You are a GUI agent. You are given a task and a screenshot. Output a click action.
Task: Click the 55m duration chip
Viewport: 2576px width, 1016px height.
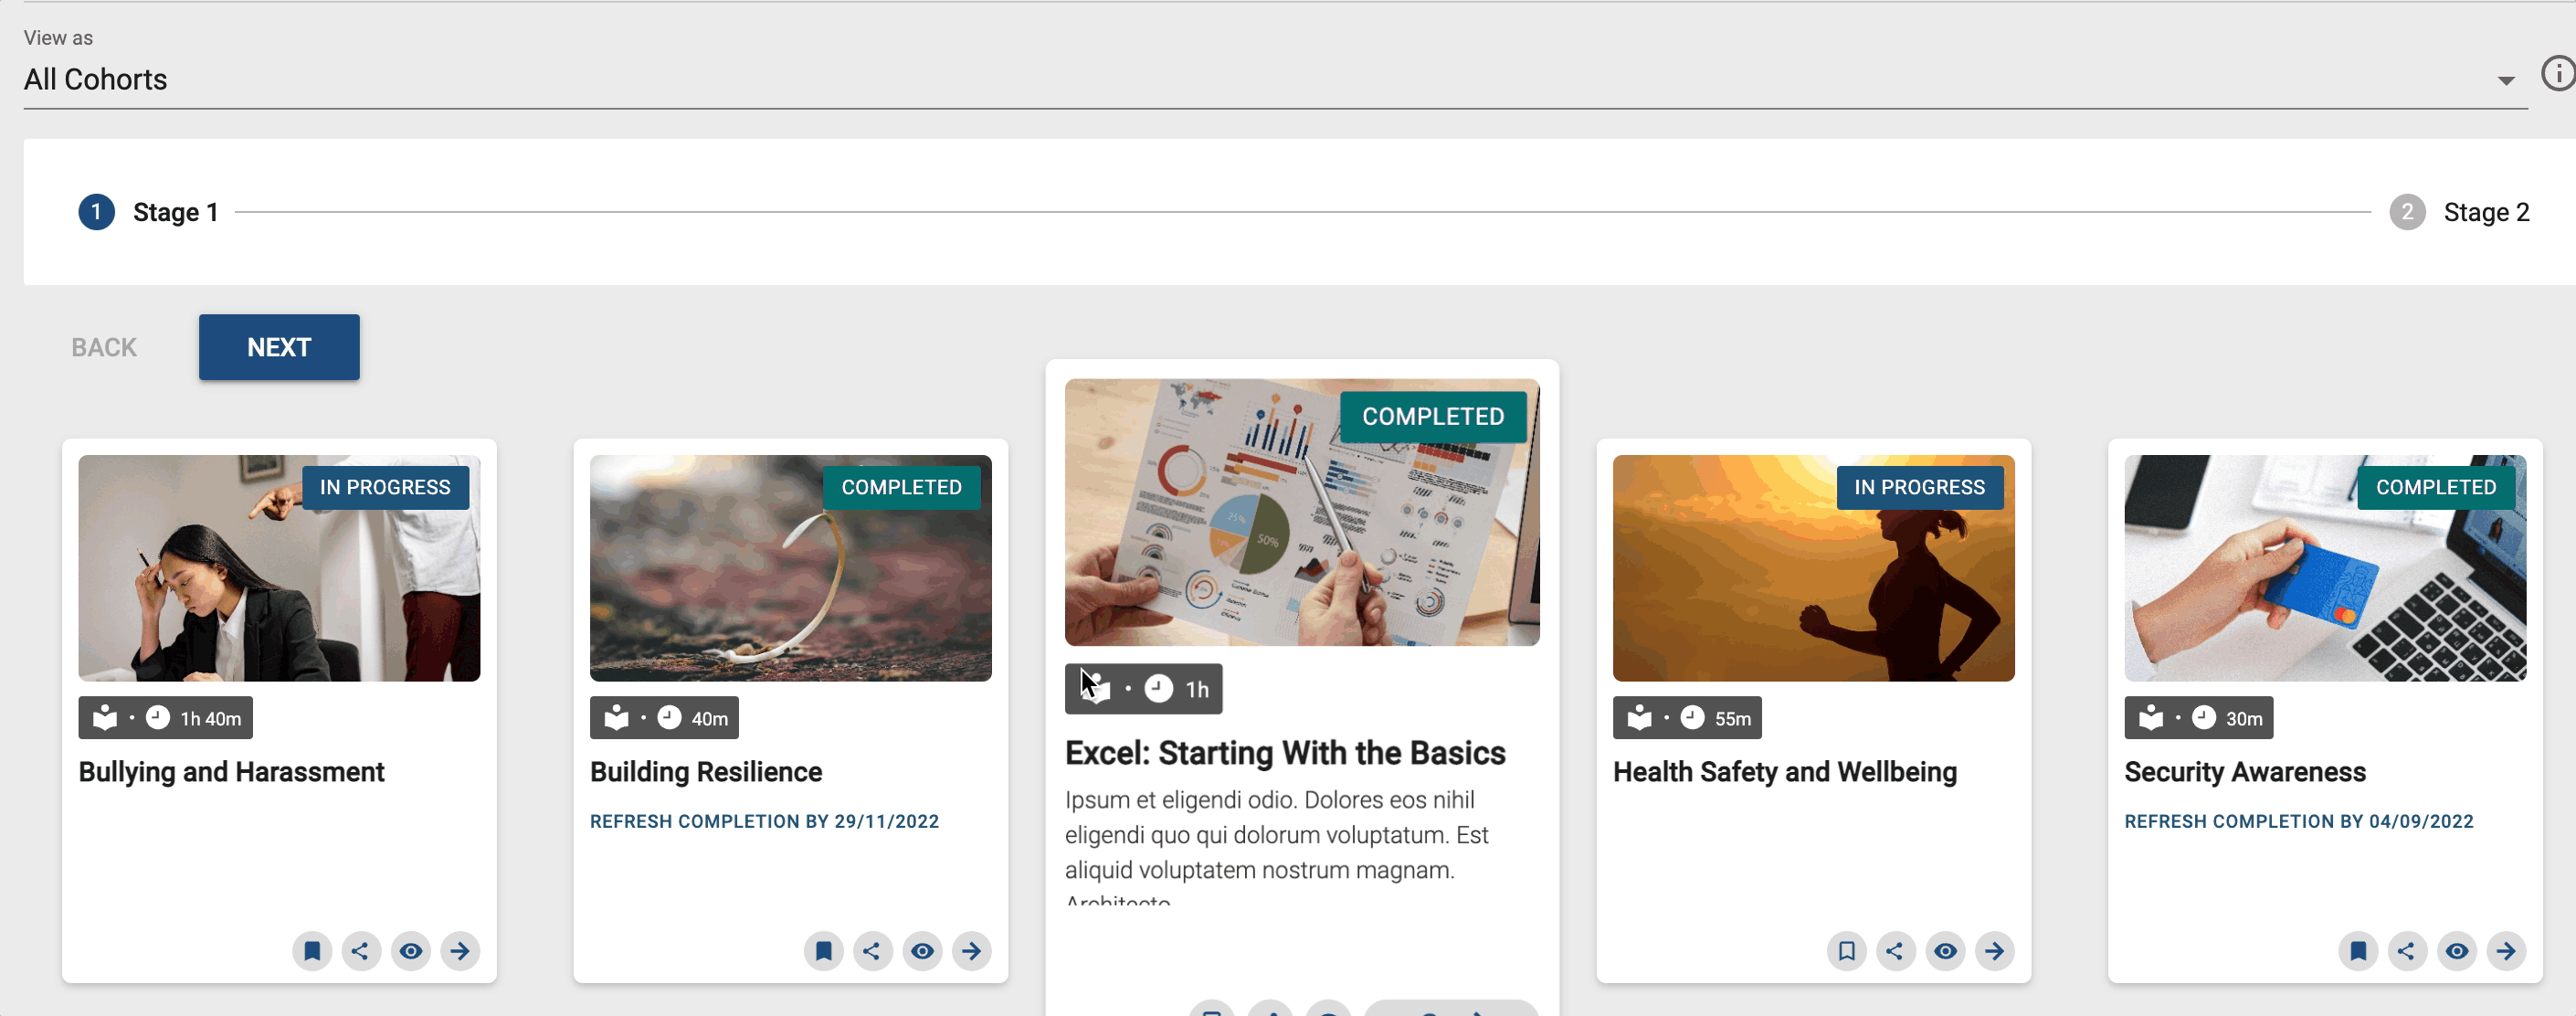[x=1687, y=718]
